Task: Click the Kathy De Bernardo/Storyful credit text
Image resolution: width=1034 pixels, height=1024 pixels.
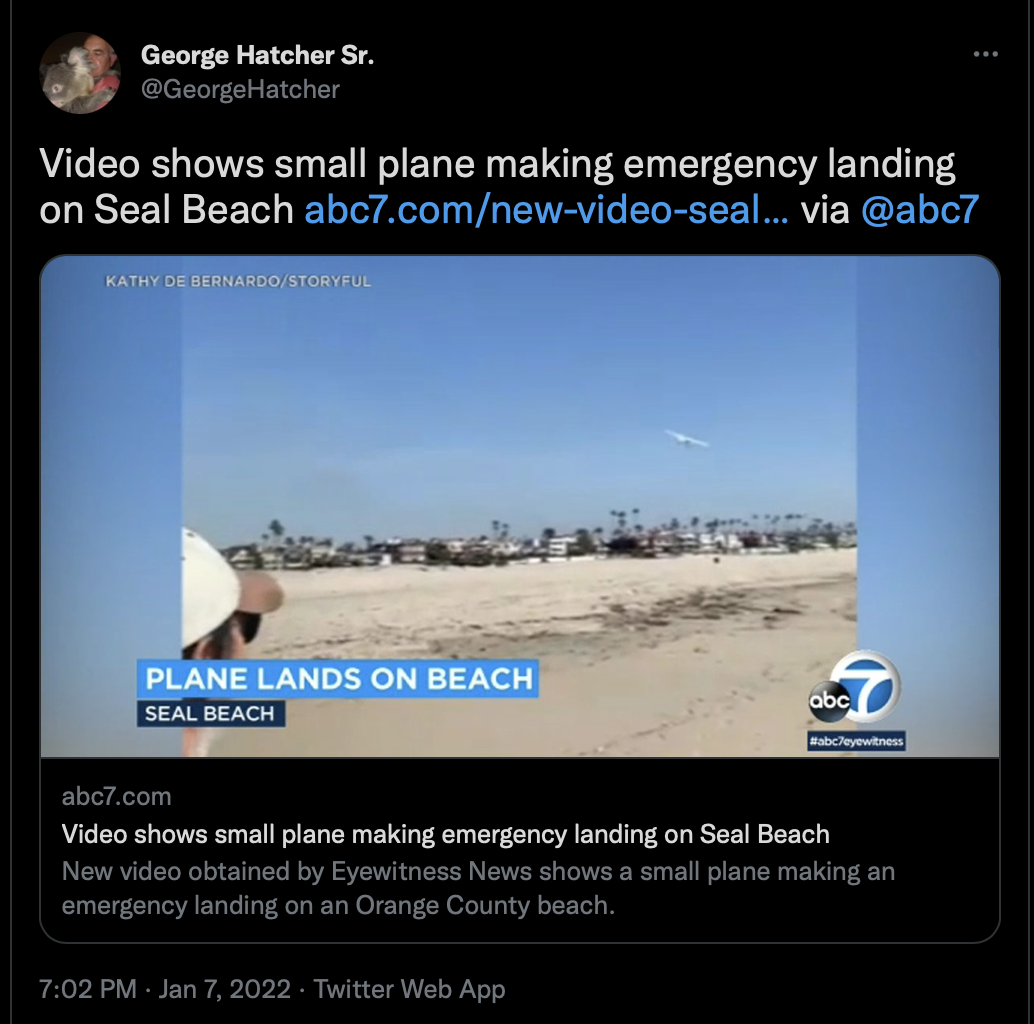Action: pyautogui.click(x=238, y=282)
